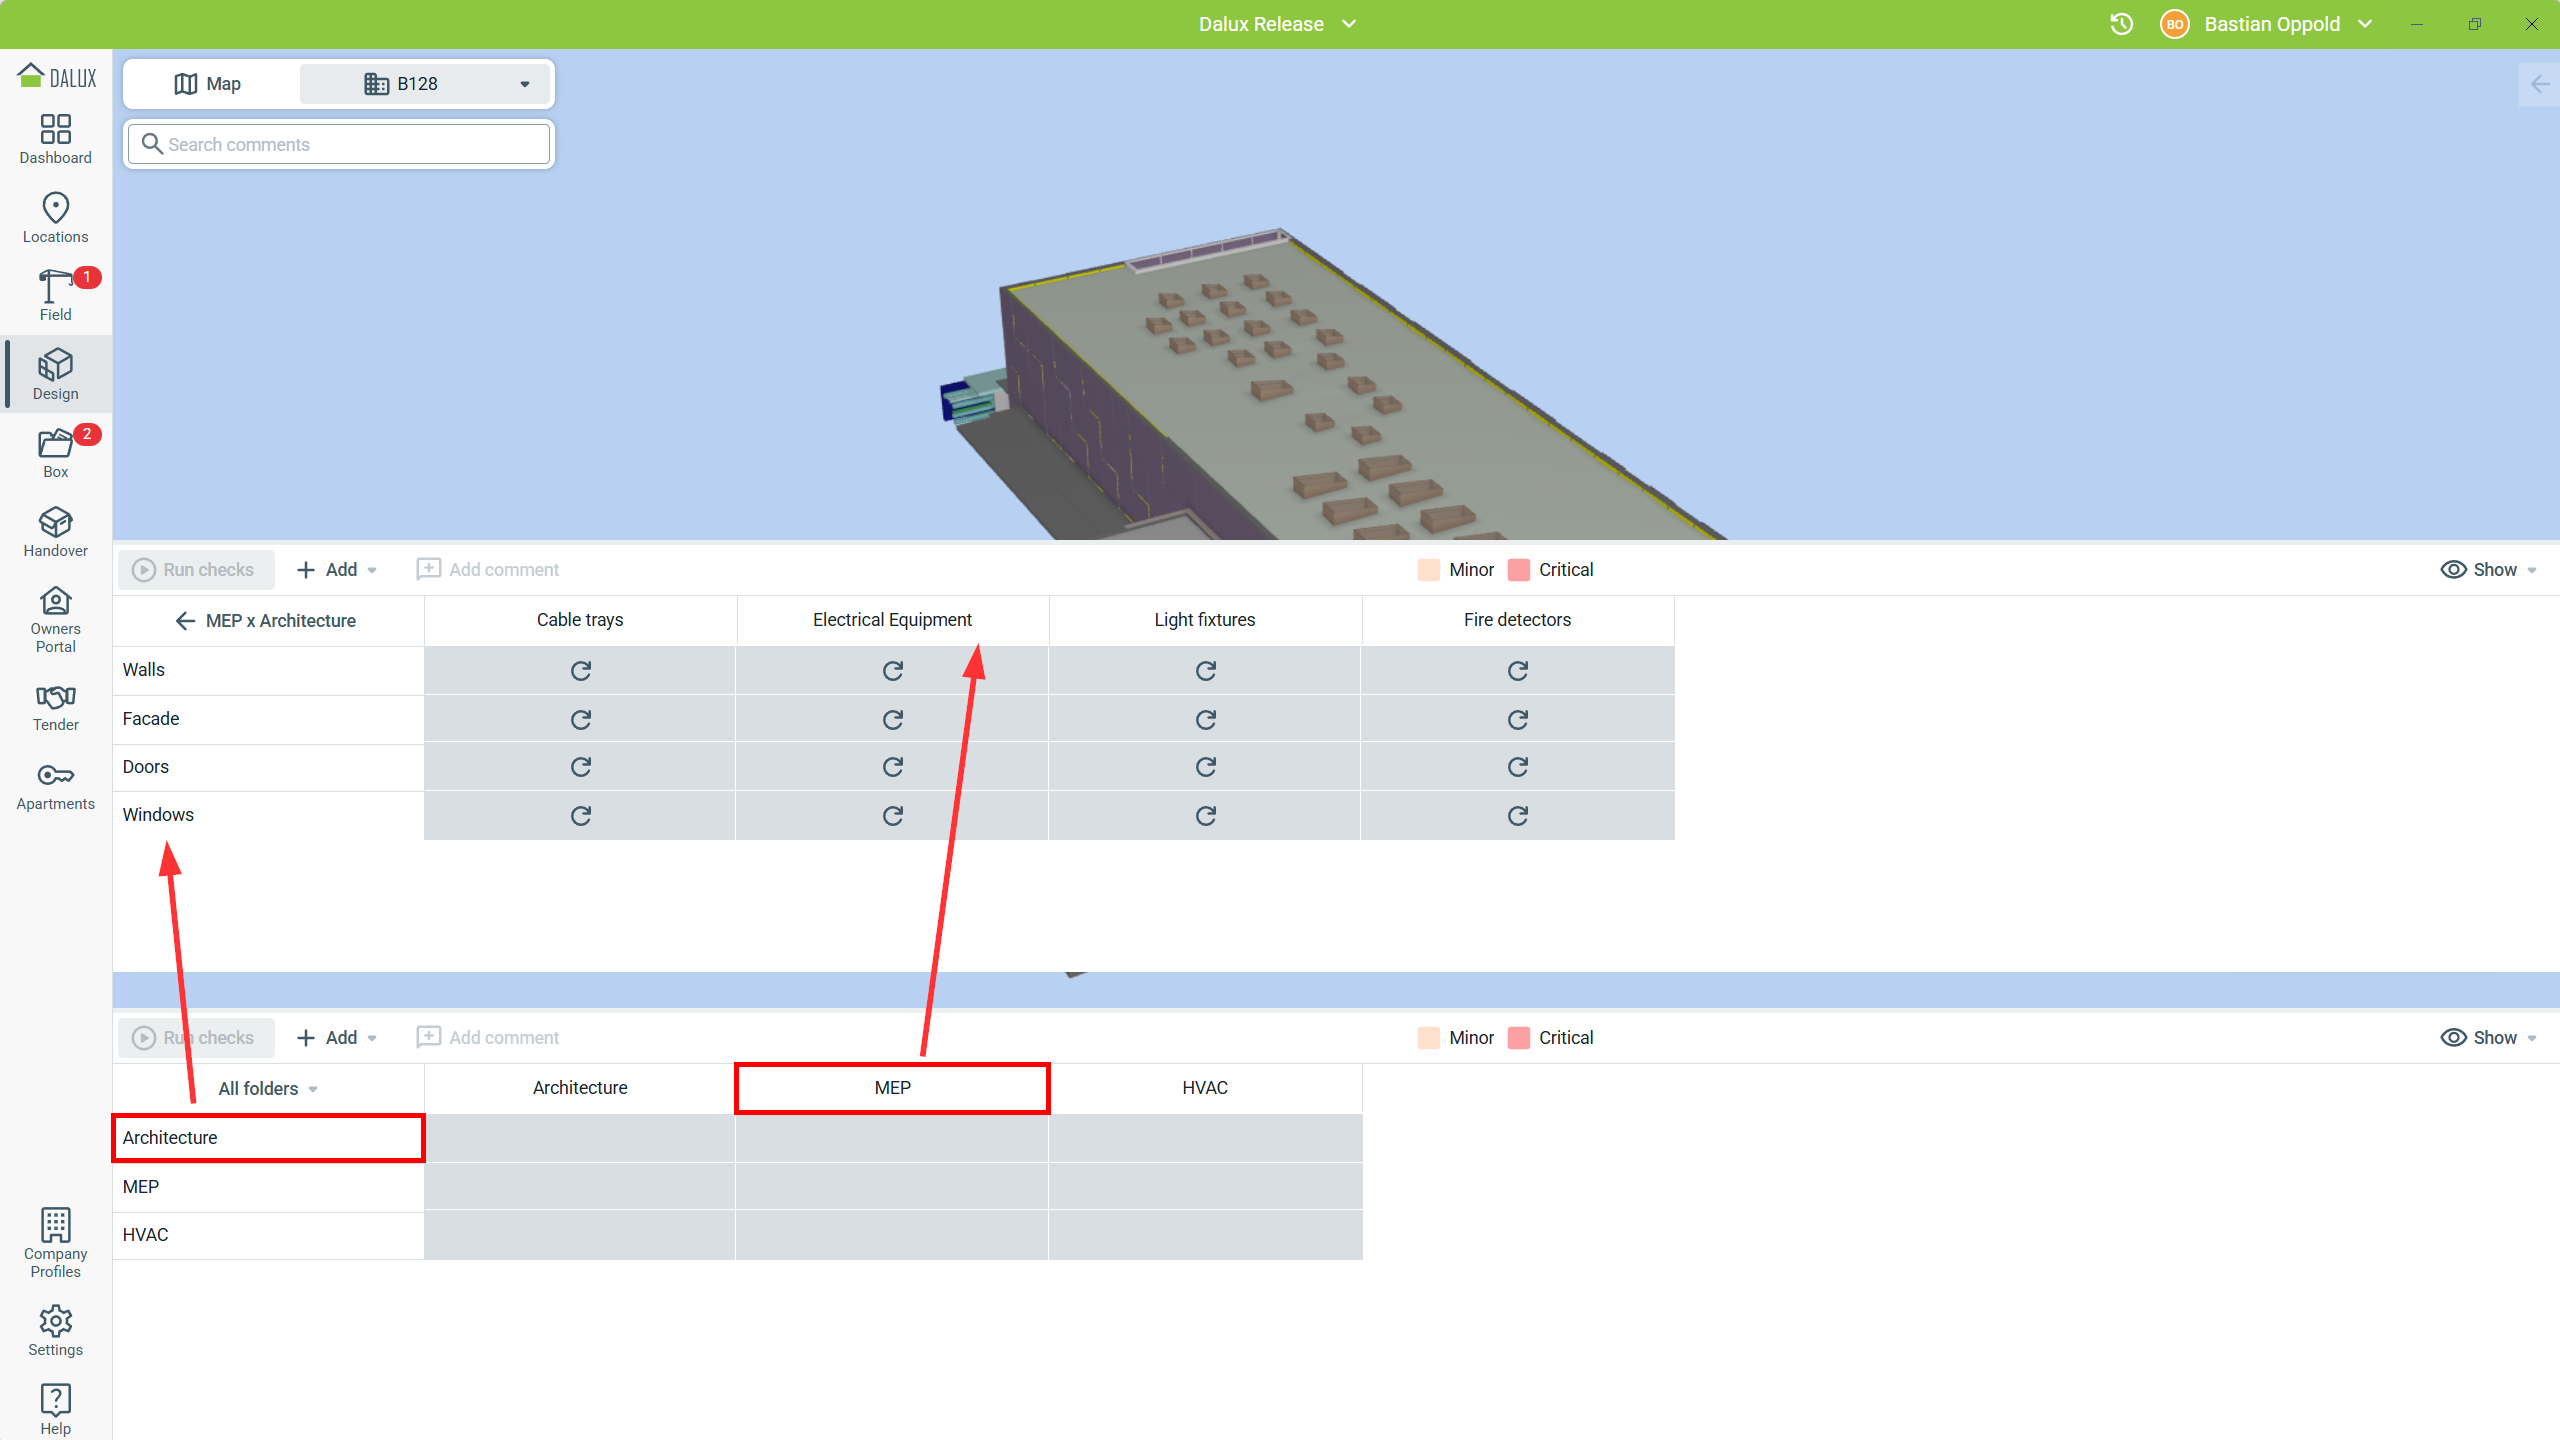Switch to the Map tab
Image resolution: width=2560 pixels, height=1440 pixels.
pos(210,84)
